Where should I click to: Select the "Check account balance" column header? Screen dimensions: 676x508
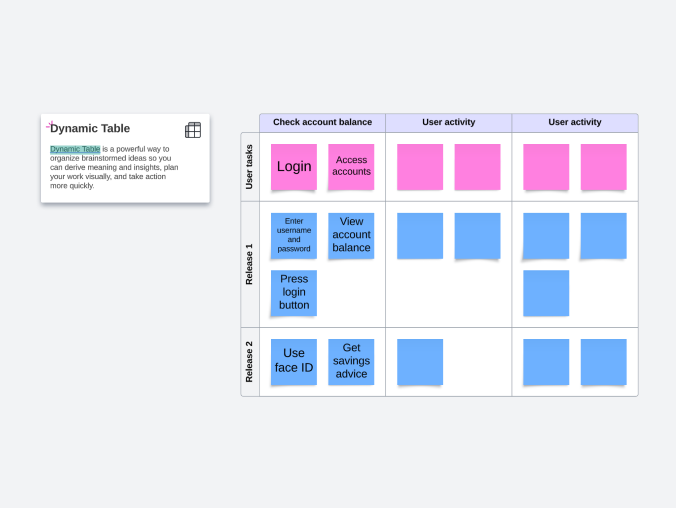point(322,123)
